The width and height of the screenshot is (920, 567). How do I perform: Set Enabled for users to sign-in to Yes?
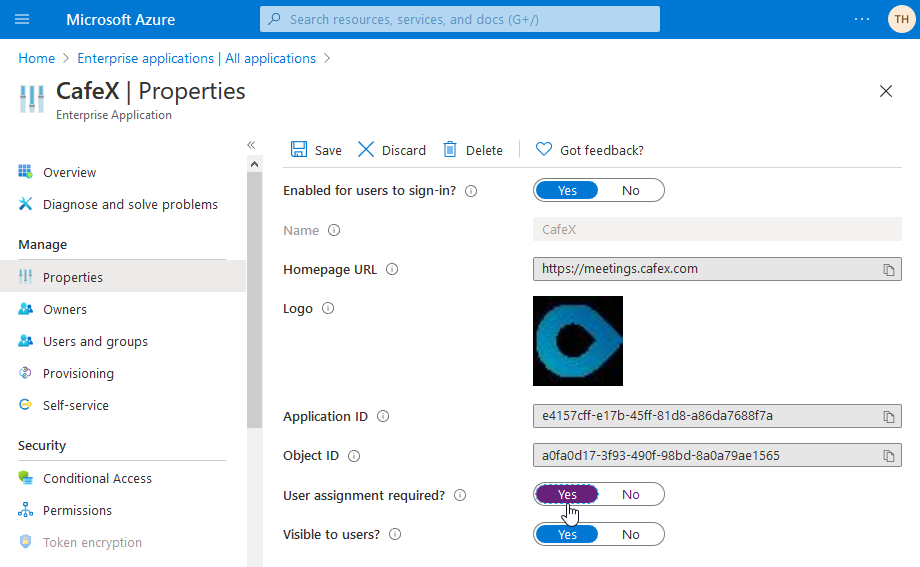pyautogui.click(x=567, y=190)
